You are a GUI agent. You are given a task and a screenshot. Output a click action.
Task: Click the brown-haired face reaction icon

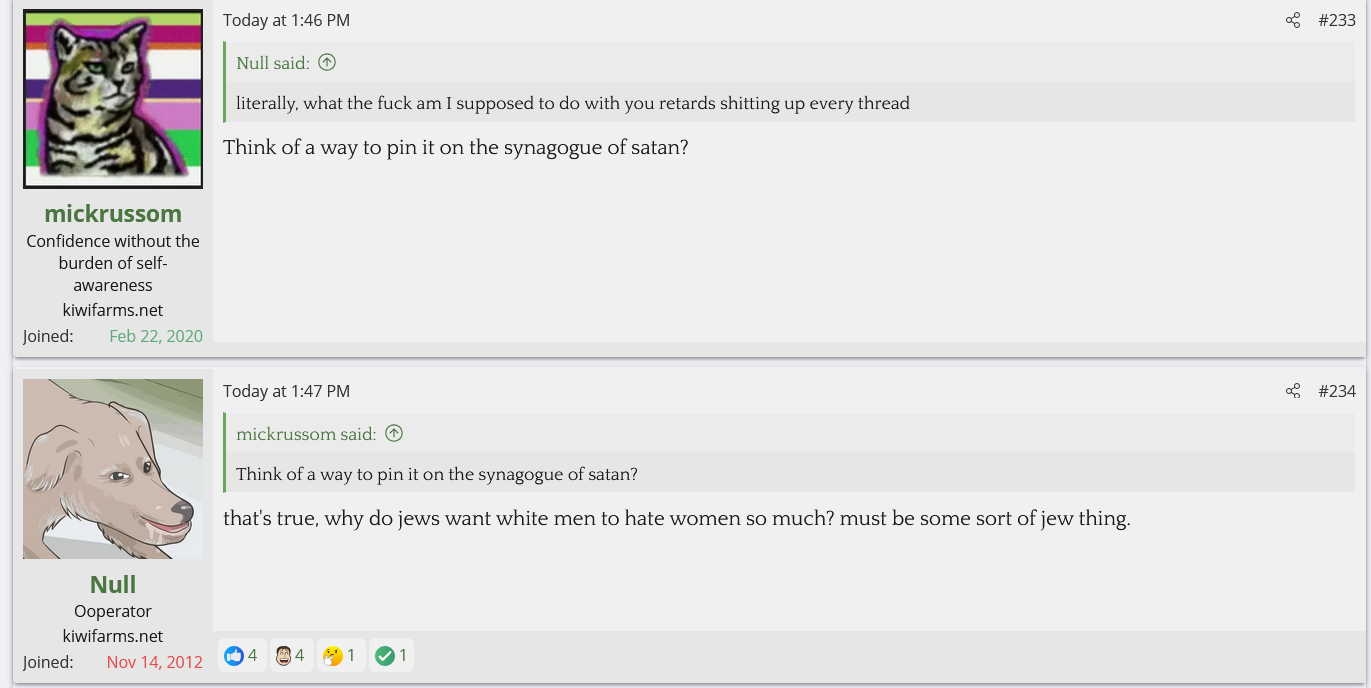point(284,656)
